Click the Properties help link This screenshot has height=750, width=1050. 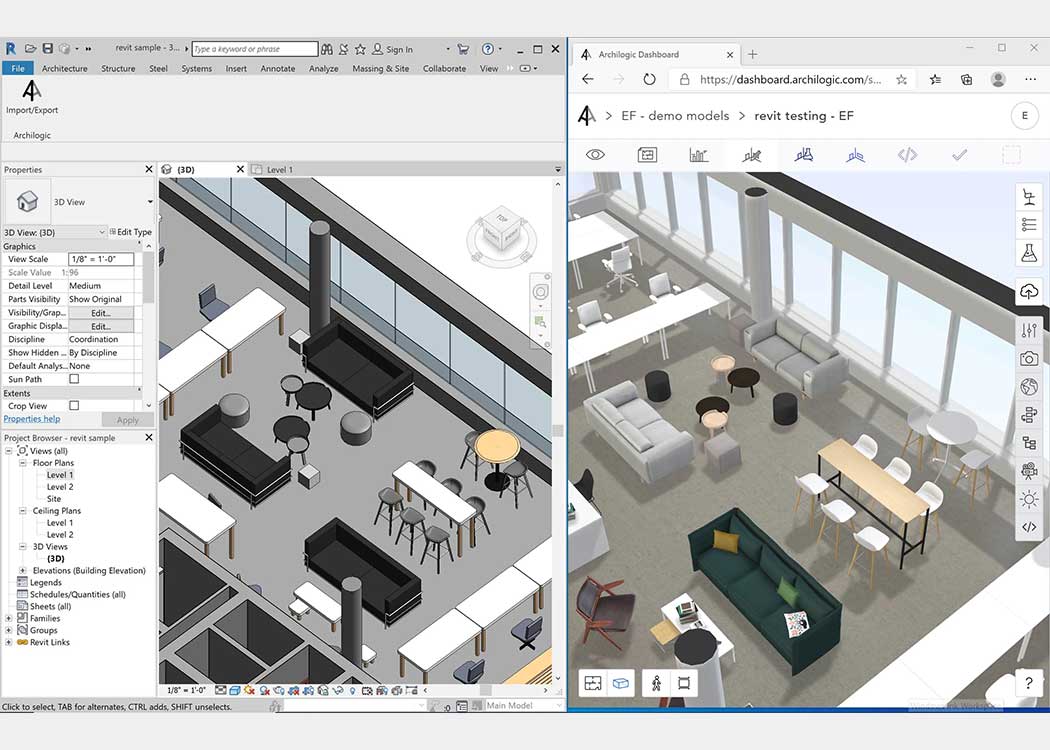(32, 419)
